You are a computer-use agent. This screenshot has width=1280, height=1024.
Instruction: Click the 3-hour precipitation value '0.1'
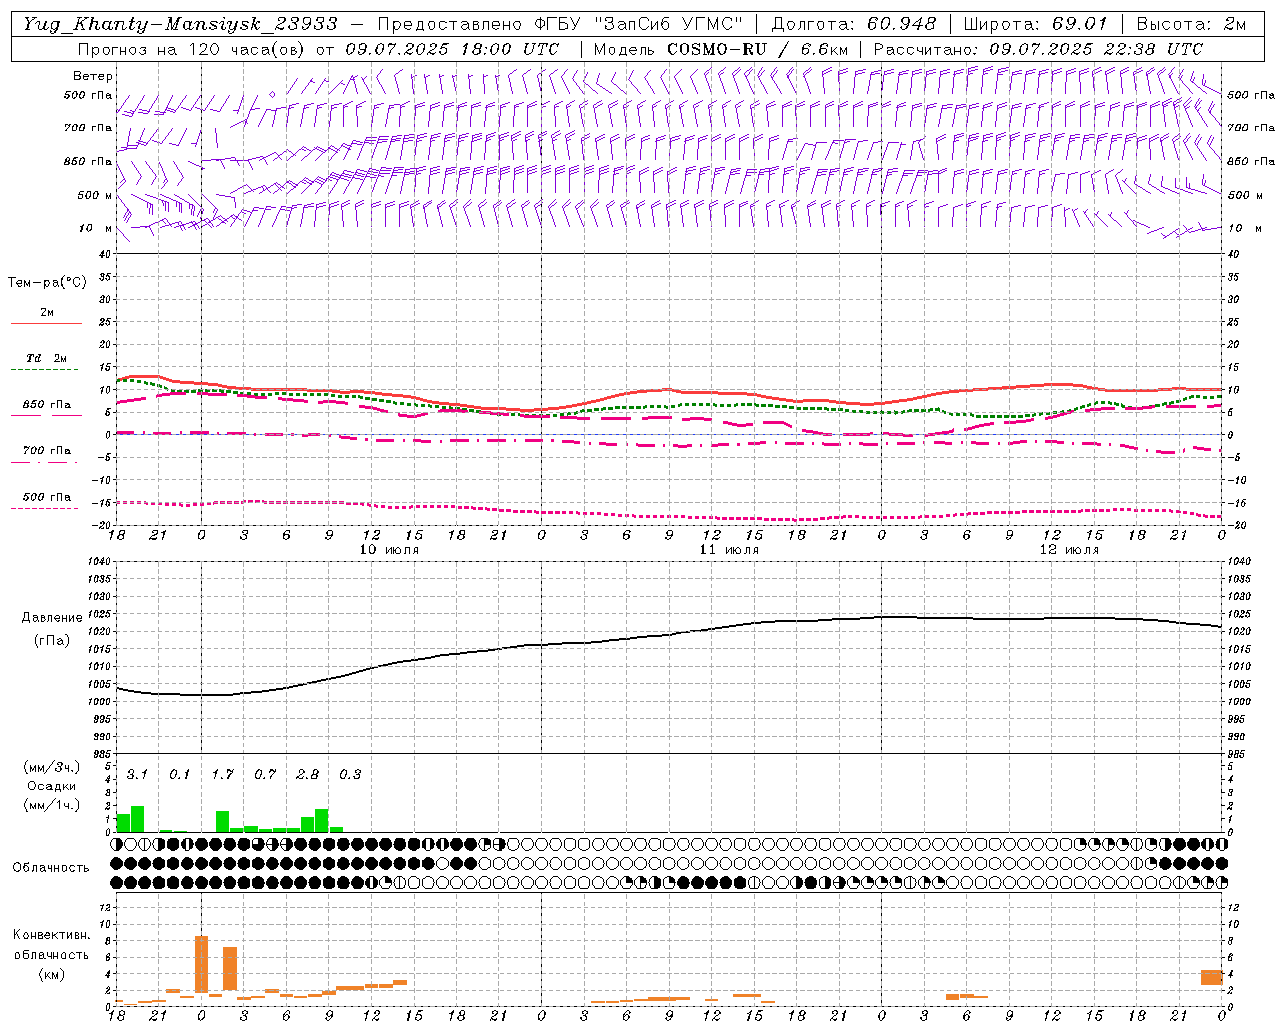(x=179, y=775)
